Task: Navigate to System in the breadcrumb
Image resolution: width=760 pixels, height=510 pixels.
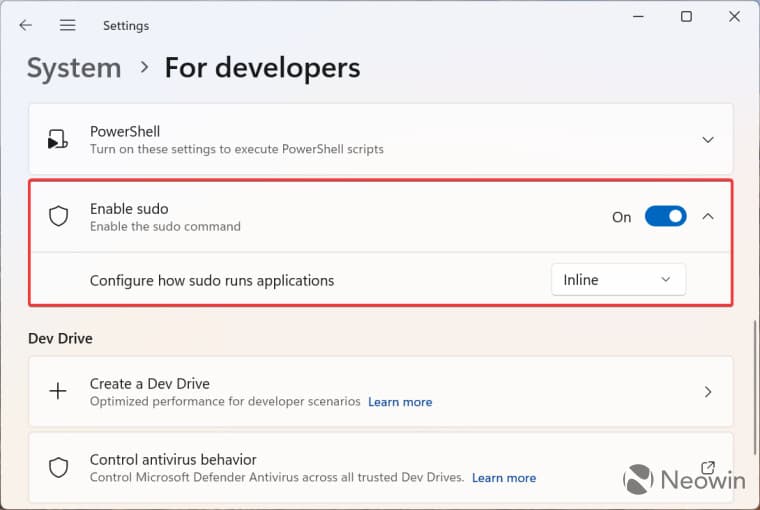Action: pos(74,67)
